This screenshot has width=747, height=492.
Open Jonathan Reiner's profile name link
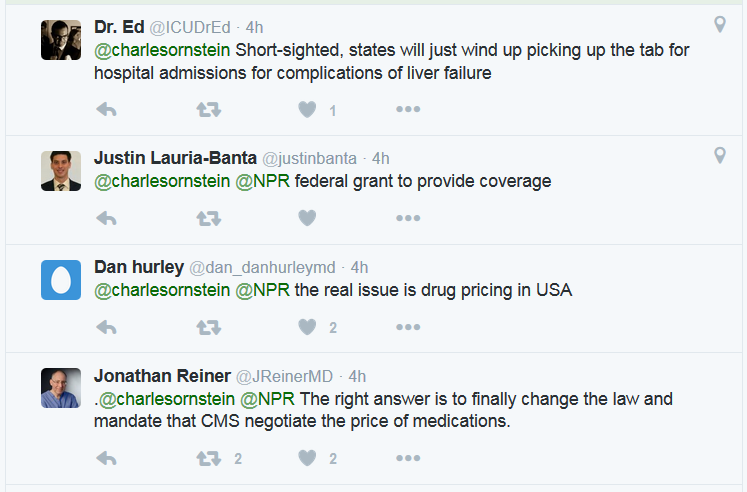[160, 376]
